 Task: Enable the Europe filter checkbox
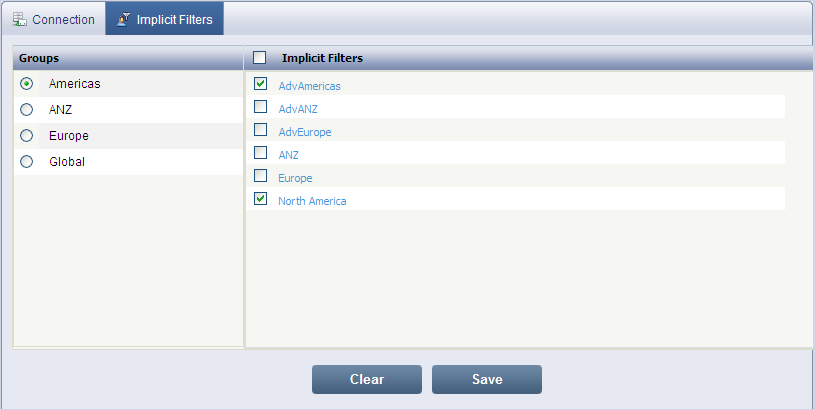coord(261,176)
